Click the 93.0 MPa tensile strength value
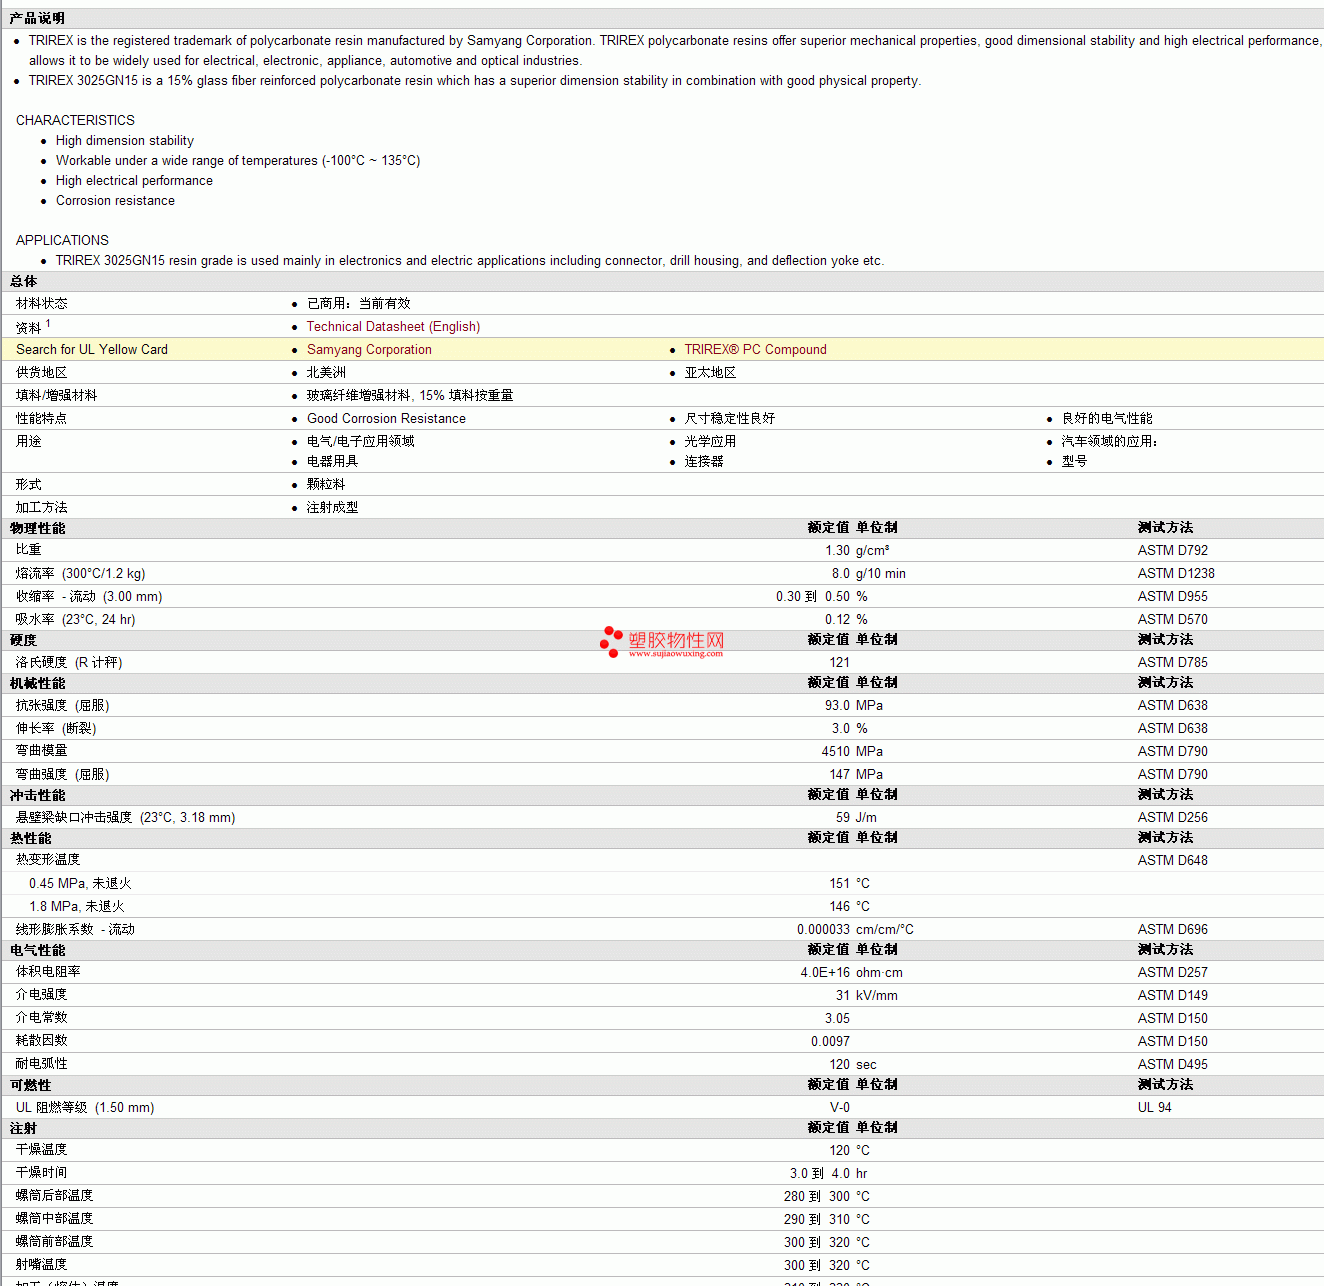The image size is (1324, 1286). tap(853, 706)
